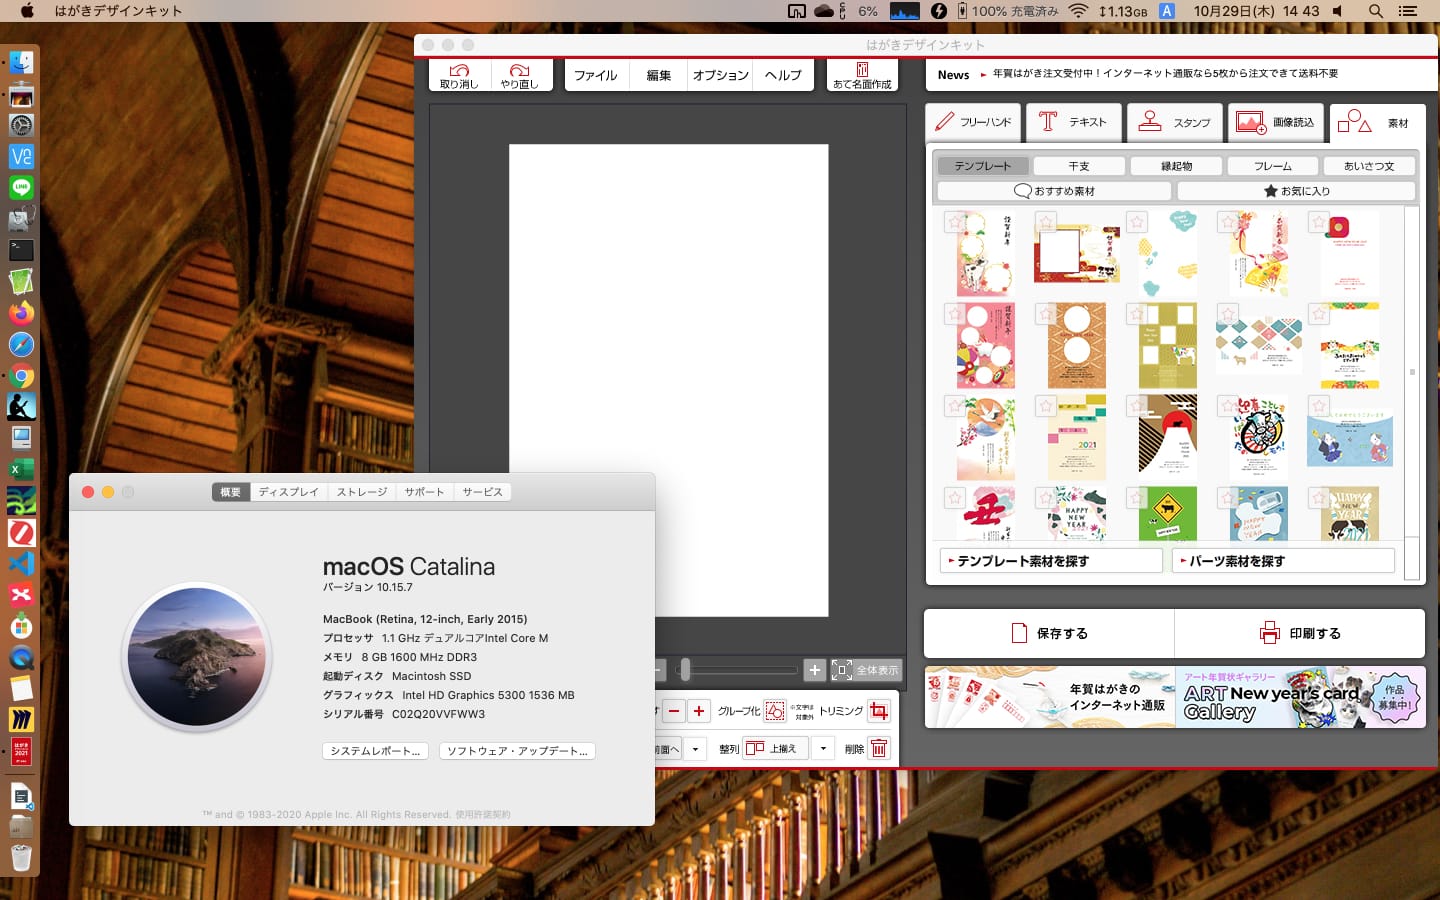Image resolution: width=1440 pixels, height=900 pixels.
Task: Open the オプション menu
Action: (720, 75)
